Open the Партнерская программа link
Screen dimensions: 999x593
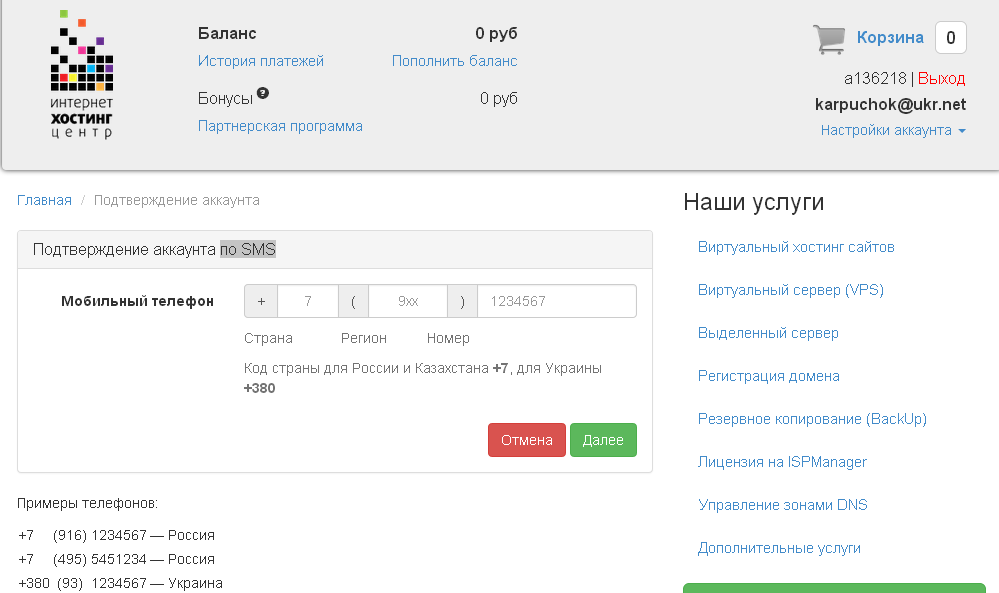pos(280,126)
